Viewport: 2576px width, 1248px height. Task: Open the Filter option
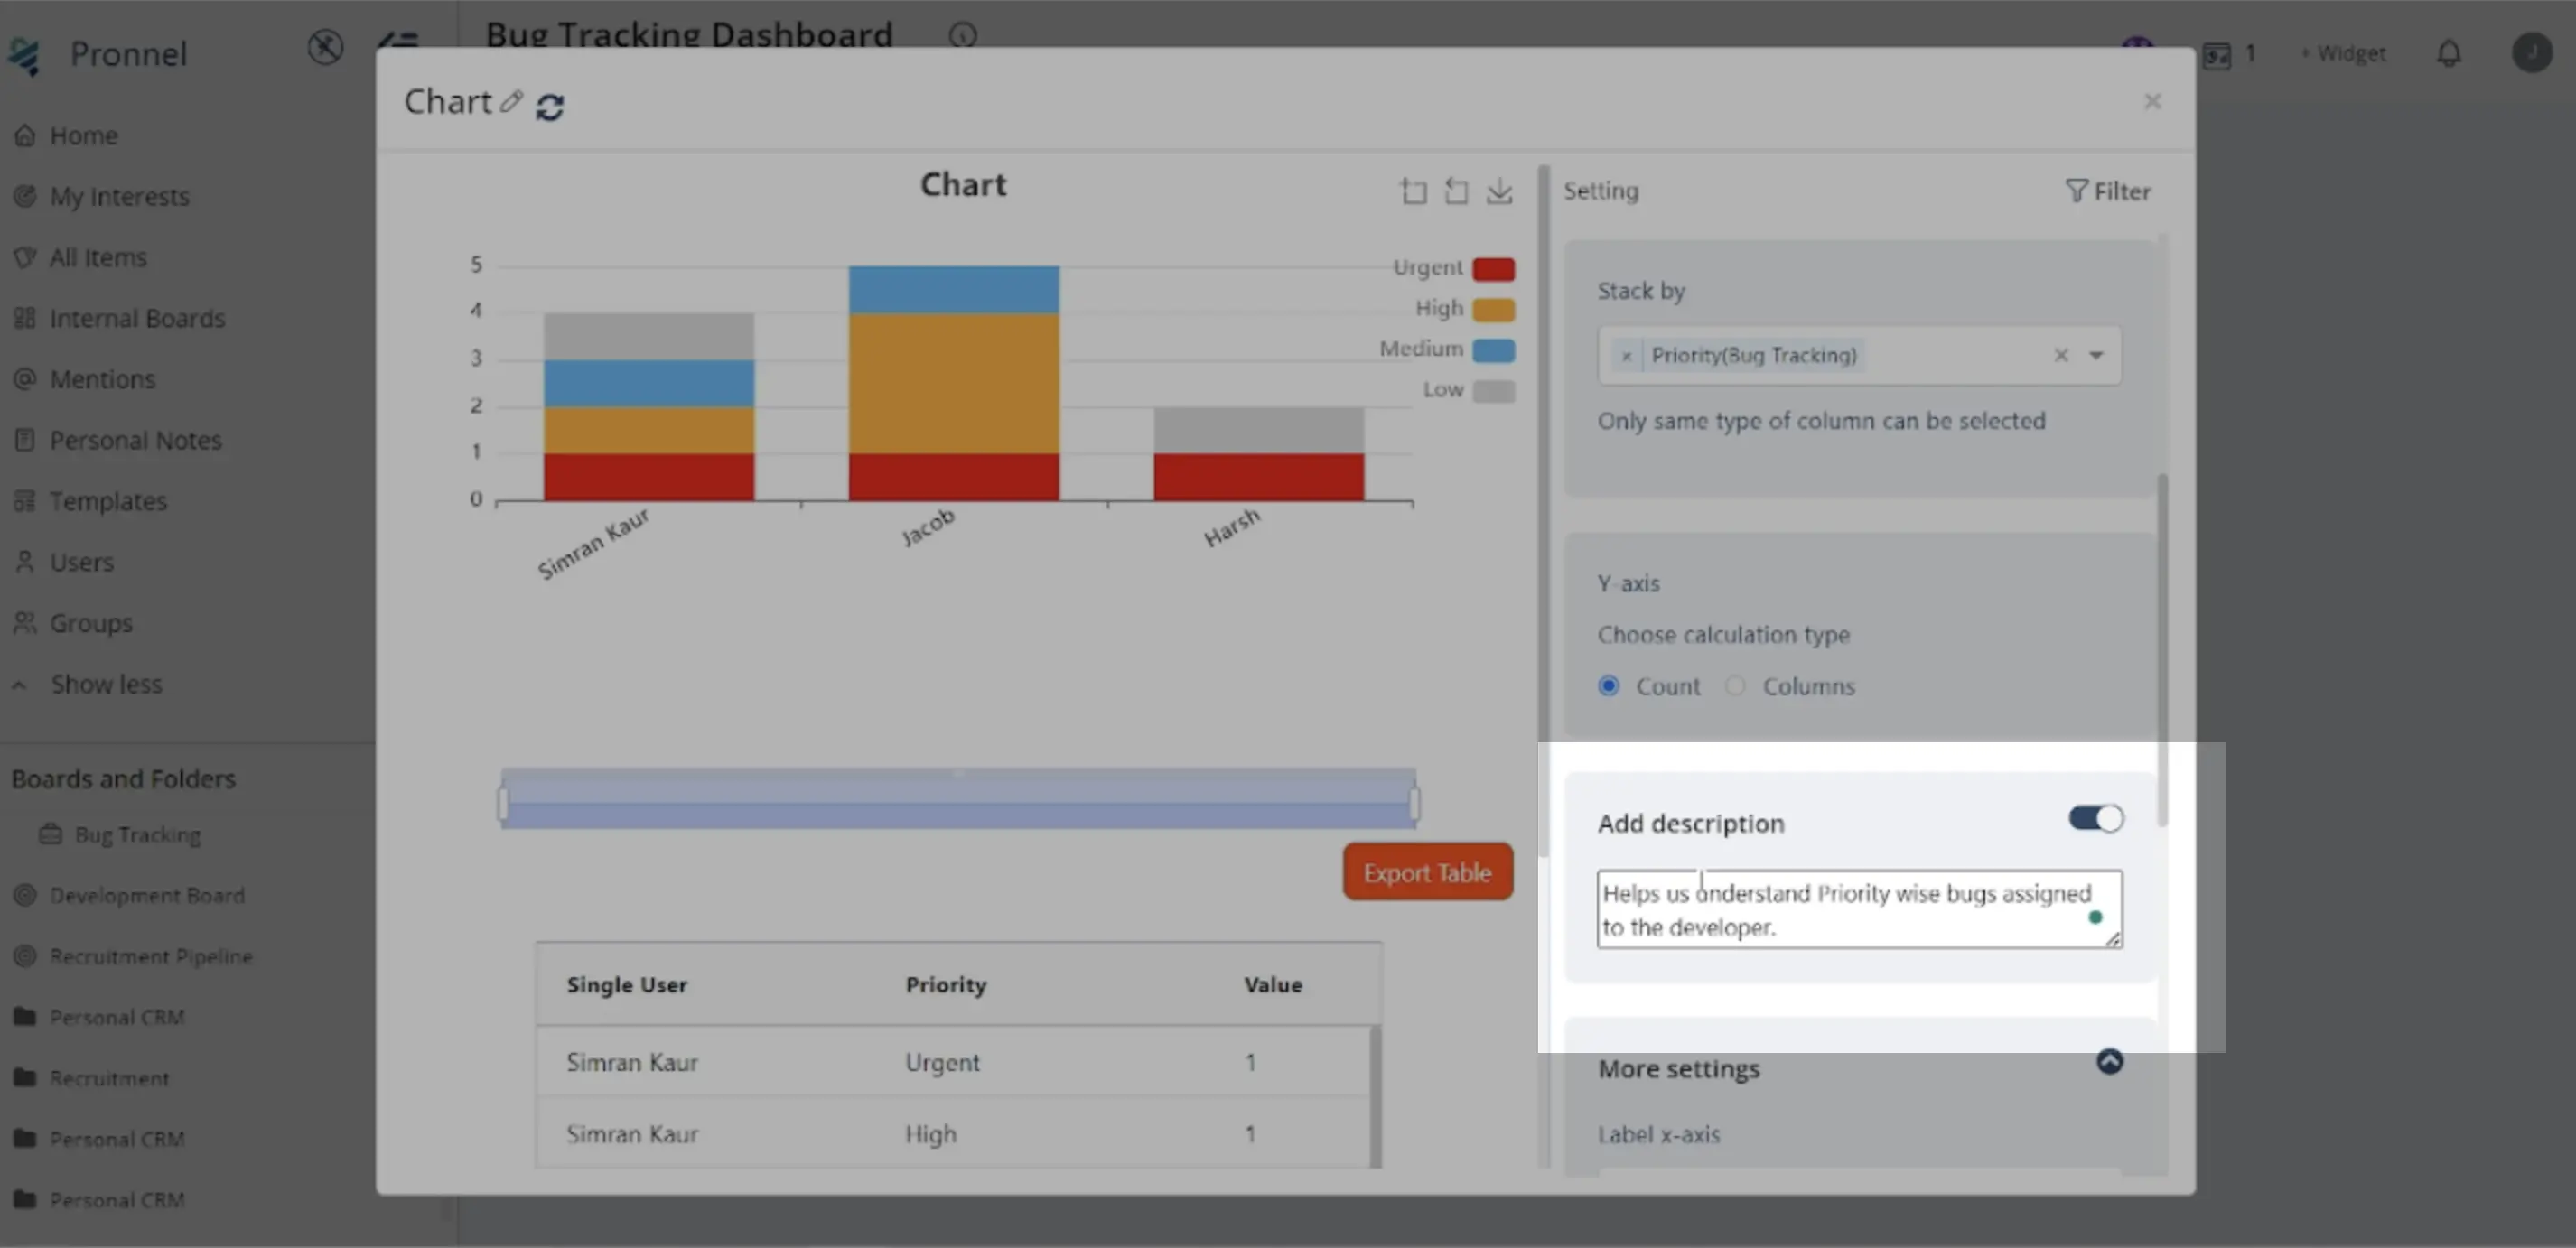tap(2108, 191)
